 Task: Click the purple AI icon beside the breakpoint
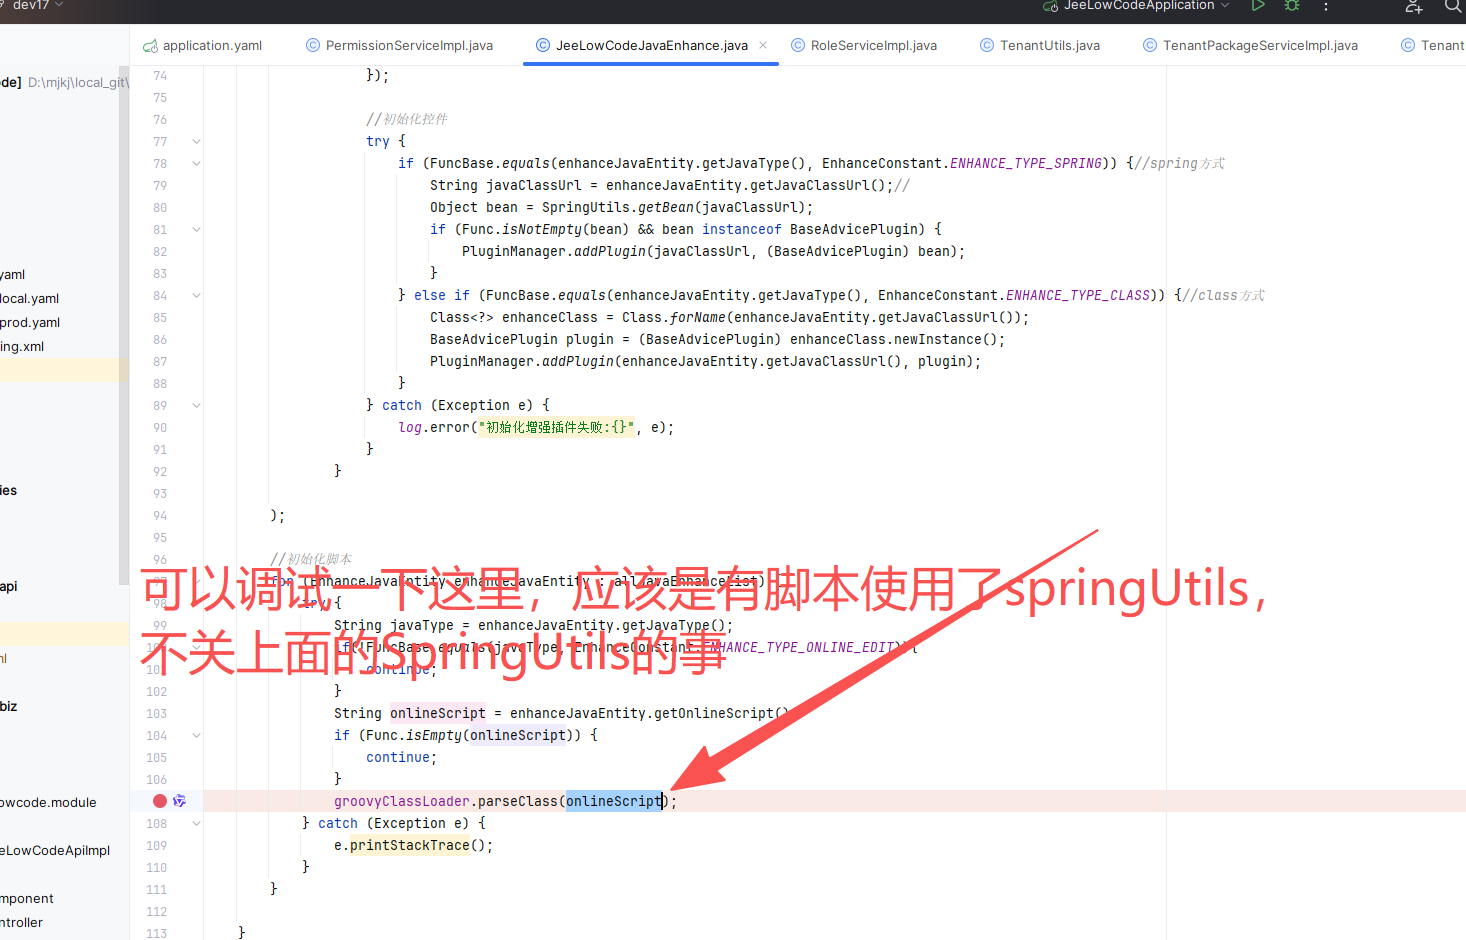click(180, 801)
